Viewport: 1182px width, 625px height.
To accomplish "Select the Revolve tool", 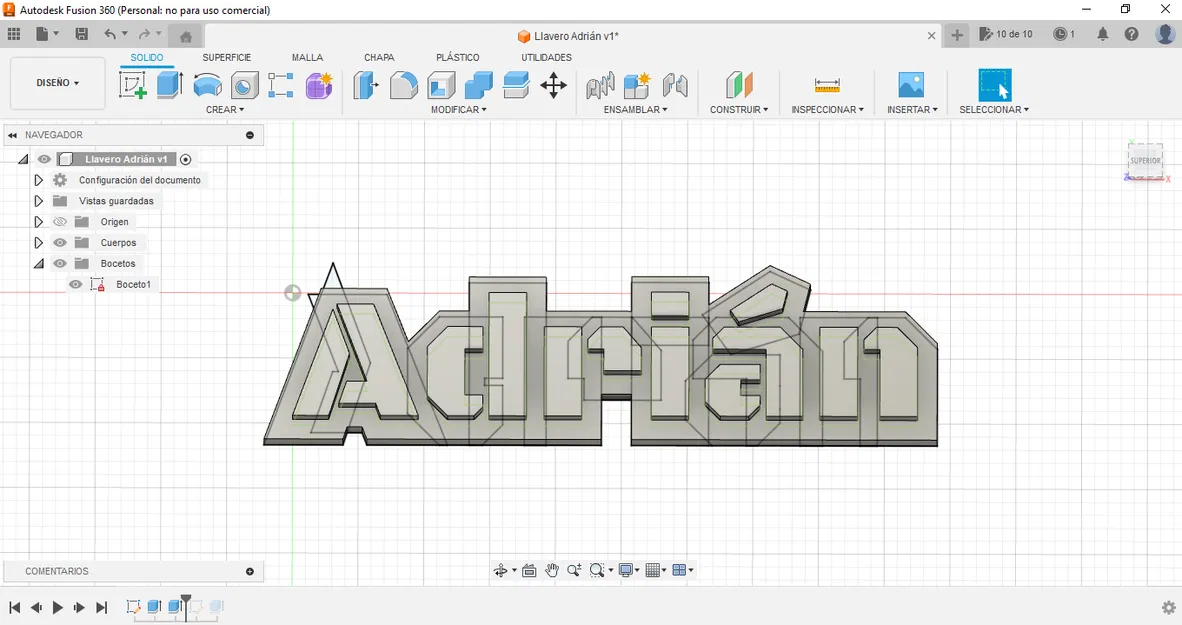I will pyautogui.click(x=206, y=85).
